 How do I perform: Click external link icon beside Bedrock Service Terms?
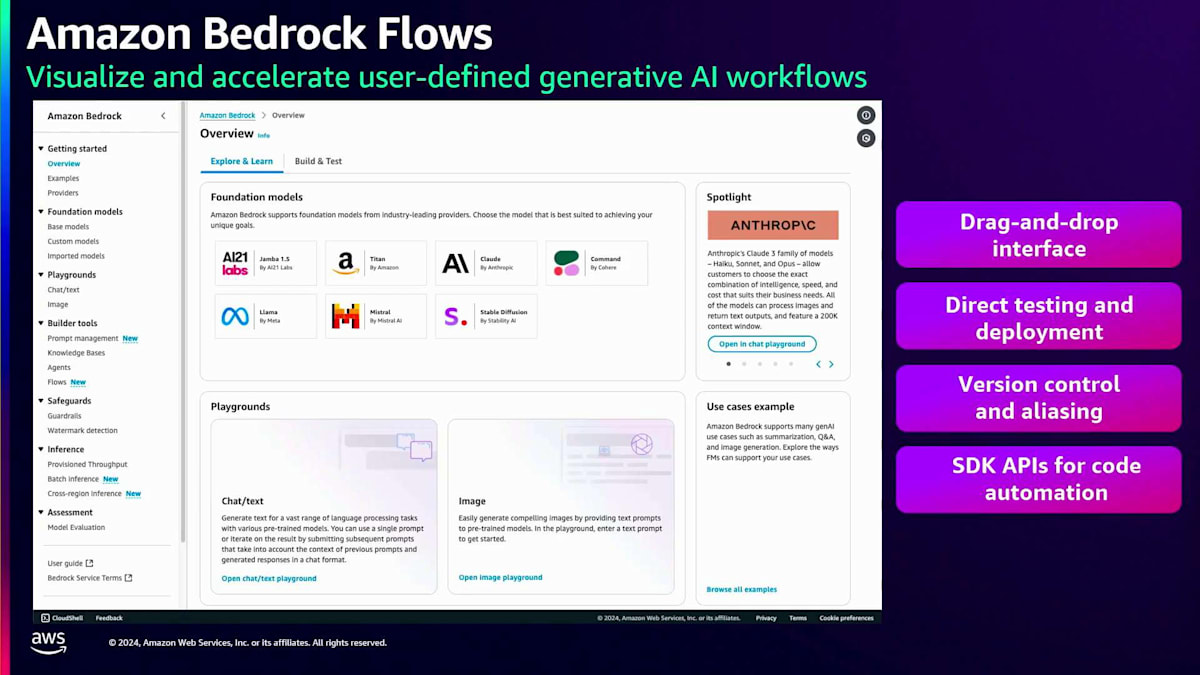click(x=128, y=578)
